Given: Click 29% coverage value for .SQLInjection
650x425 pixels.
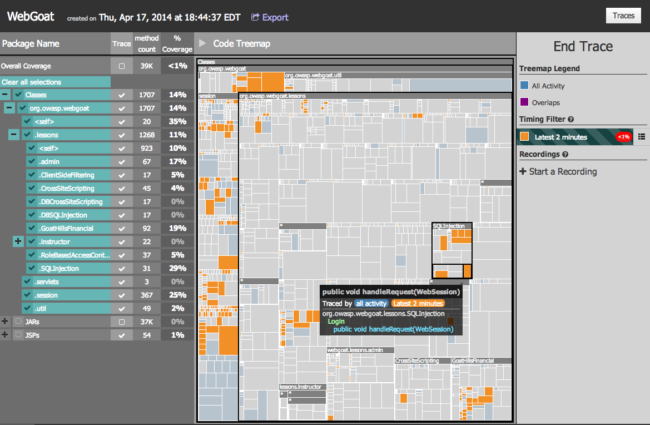Looking at the screenshot, I should click(x=177, y=268).
